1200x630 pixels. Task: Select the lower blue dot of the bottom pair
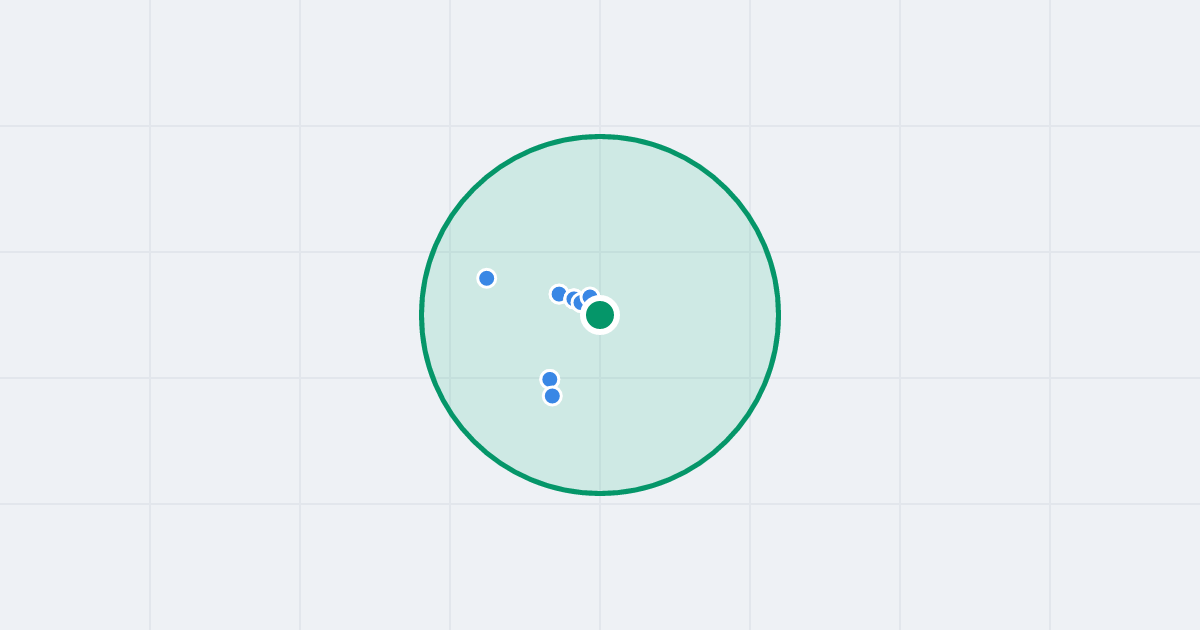[x=552, y=396]
